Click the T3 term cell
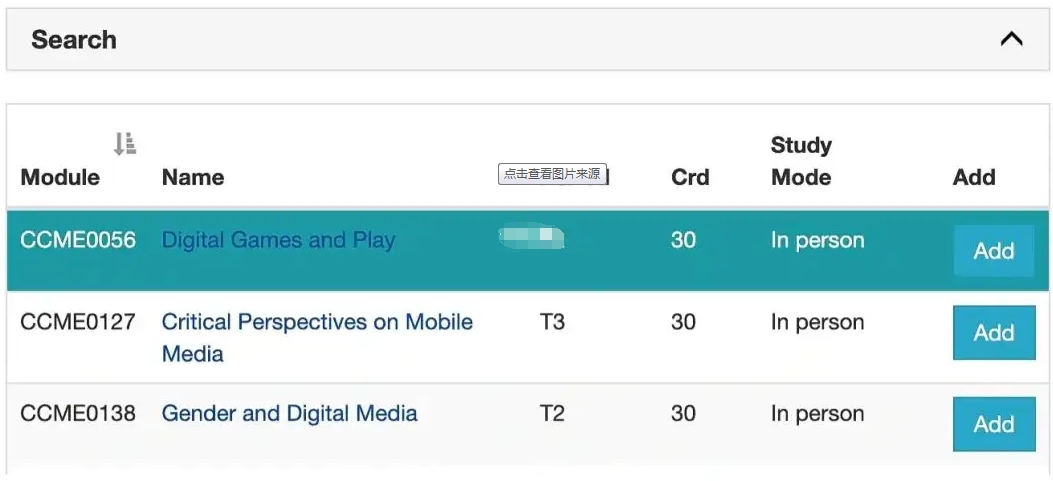 coord(552,322)
